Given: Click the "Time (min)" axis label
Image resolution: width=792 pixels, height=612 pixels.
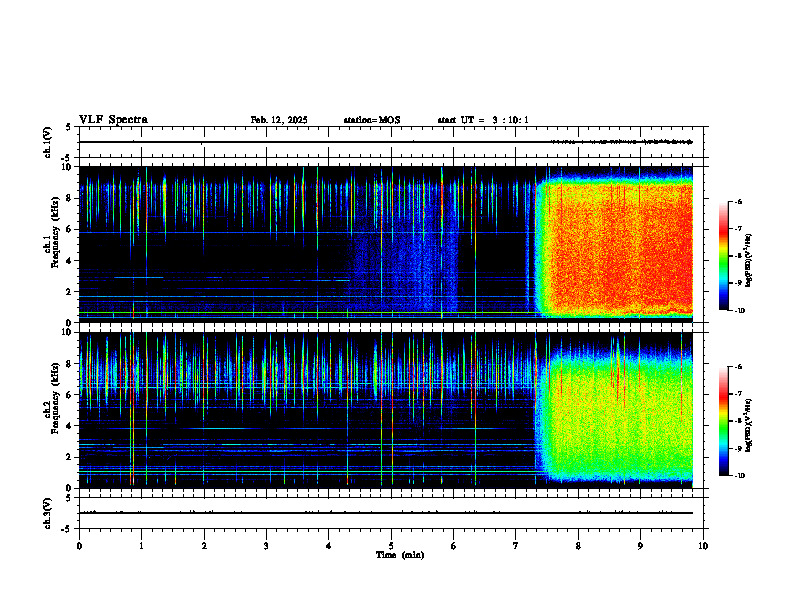Looking at the screenshot, I should (x=400, y=555).
